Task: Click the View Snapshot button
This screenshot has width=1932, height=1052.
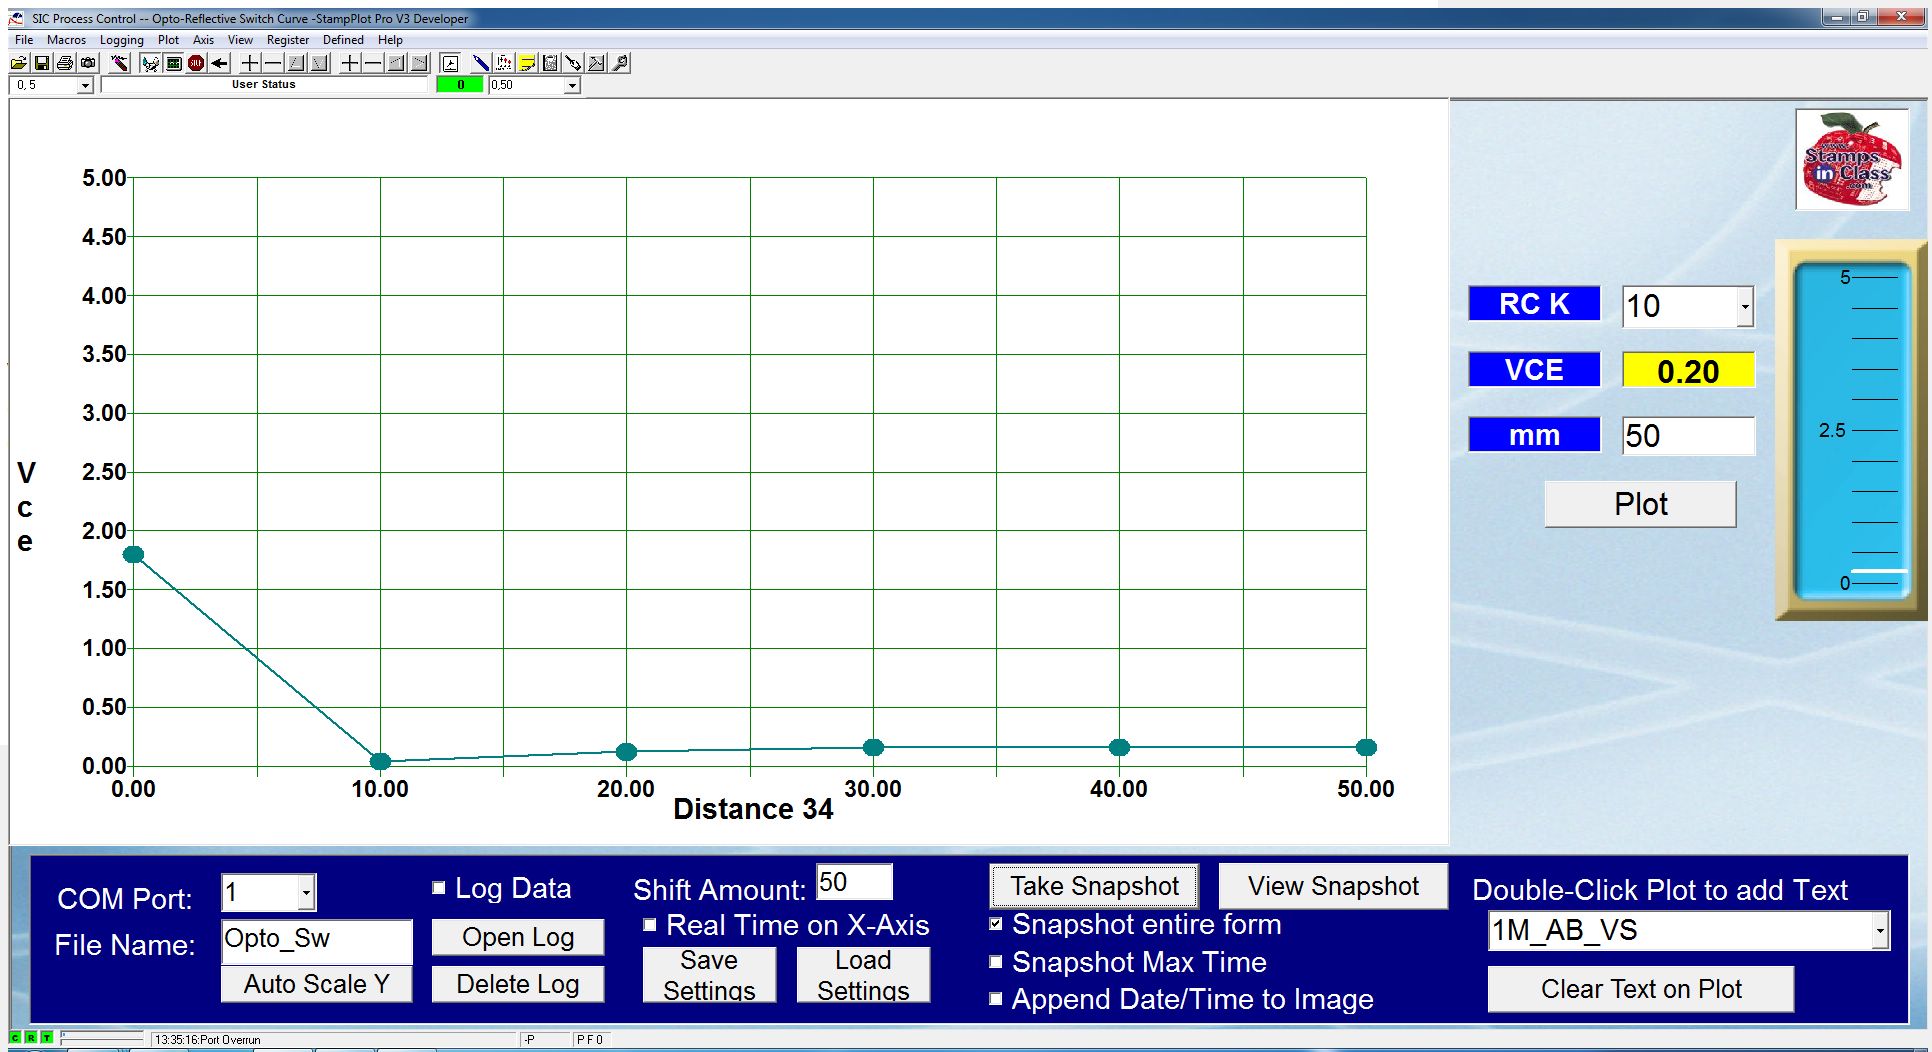Action: (1333, 886)
